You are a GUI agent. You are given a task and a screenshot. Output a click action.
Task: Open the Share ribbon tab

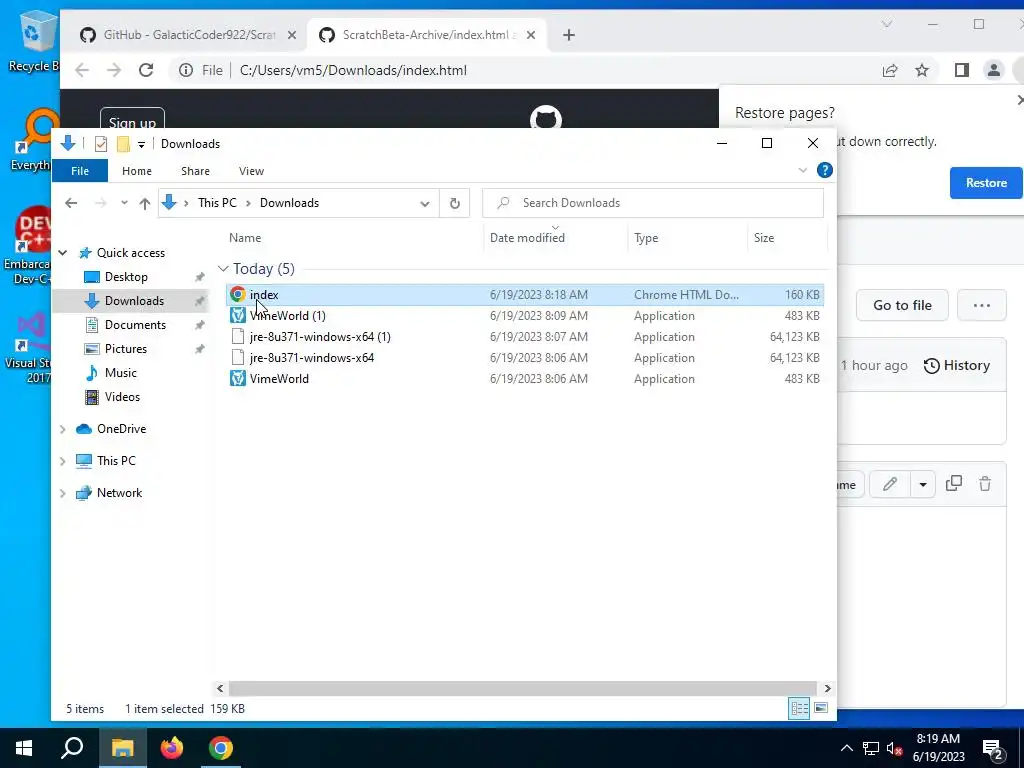(x=195, y=171)
